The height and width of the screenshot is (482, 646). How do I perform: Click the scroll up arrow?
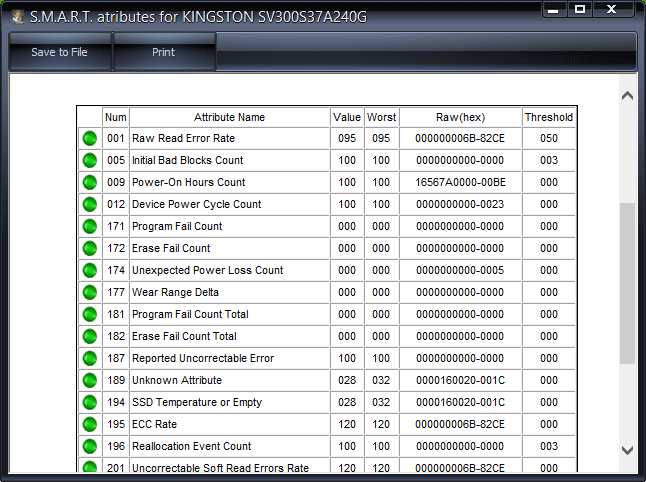click(627, 96)
